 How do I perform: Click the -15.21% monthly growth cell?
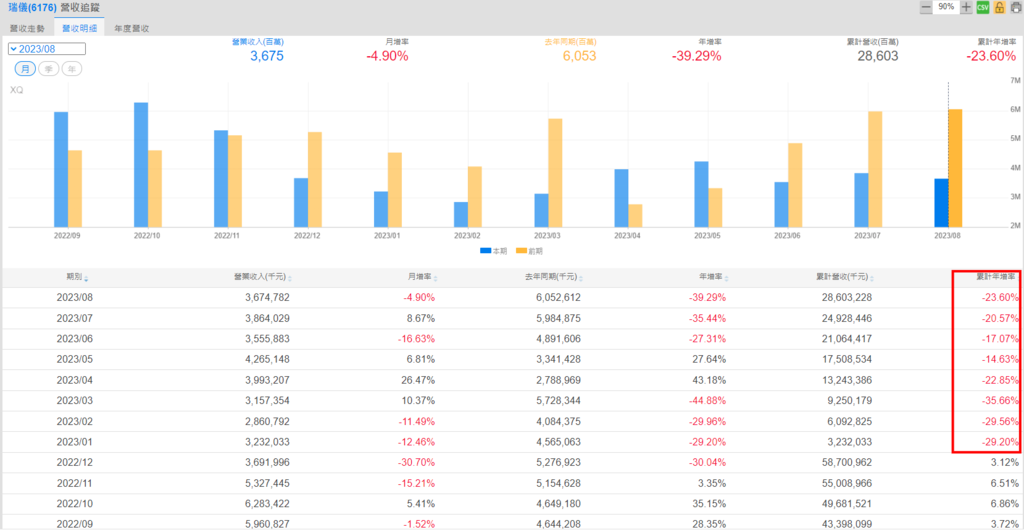point(415,484)
